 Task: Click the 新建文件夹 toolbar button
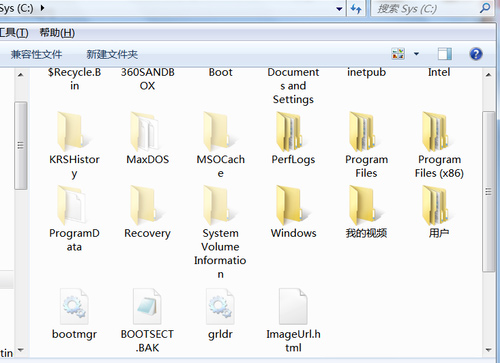(x=112, y=54)
